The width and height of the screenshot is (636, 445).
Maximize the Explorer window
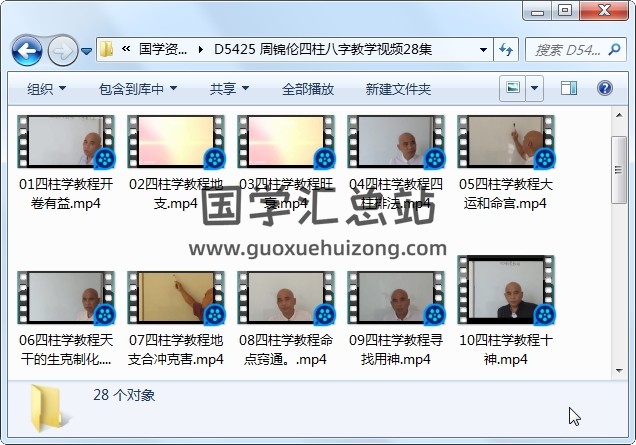(565, 11)
